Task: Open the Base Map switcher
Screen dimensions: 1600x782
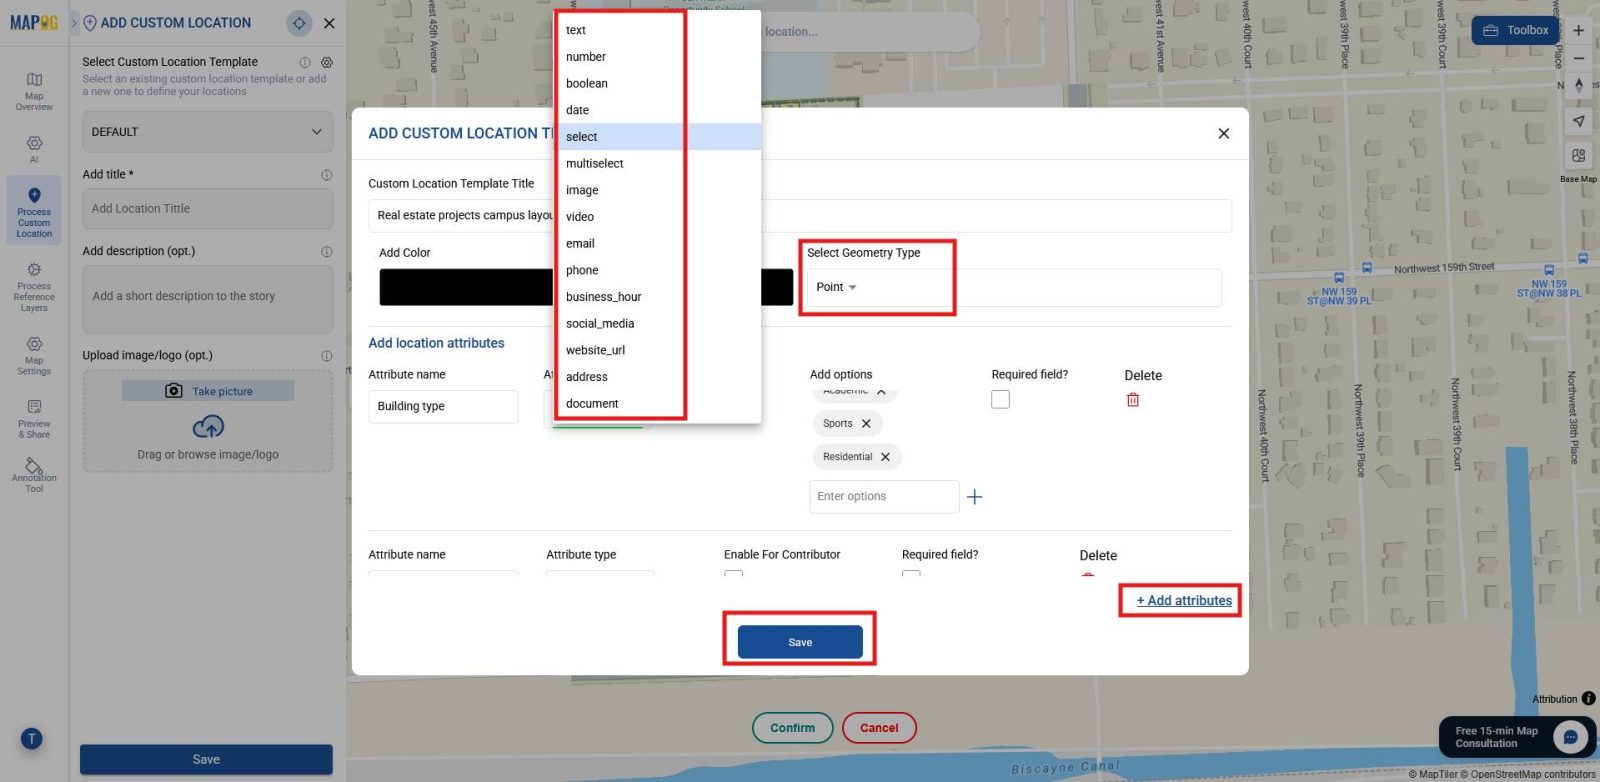Action: point(1579,156)
